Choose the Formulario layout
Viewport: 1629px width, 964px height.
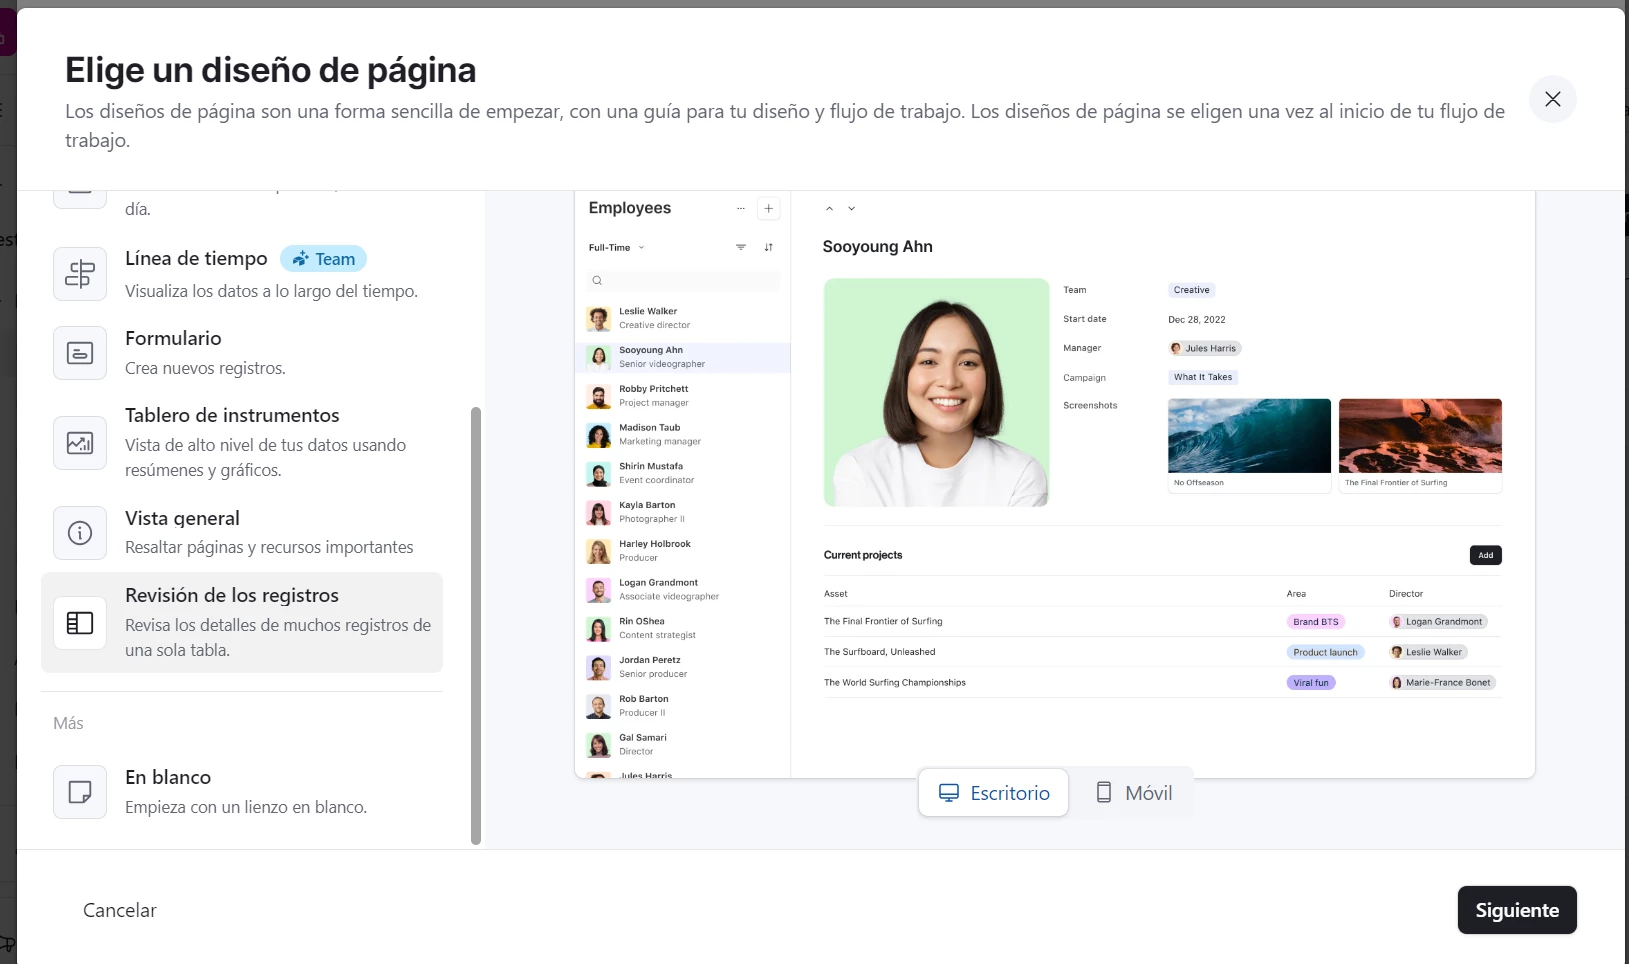click(242, 353)
